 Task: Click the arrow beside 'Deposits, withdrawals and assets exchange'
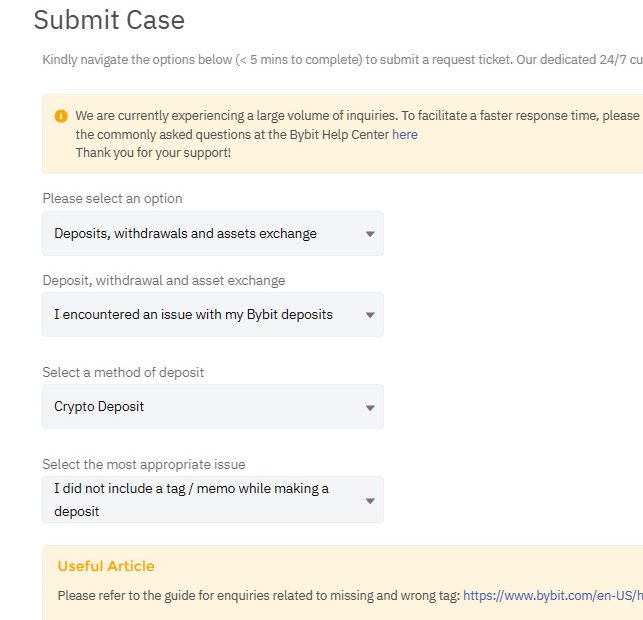[x=370, y=234]
